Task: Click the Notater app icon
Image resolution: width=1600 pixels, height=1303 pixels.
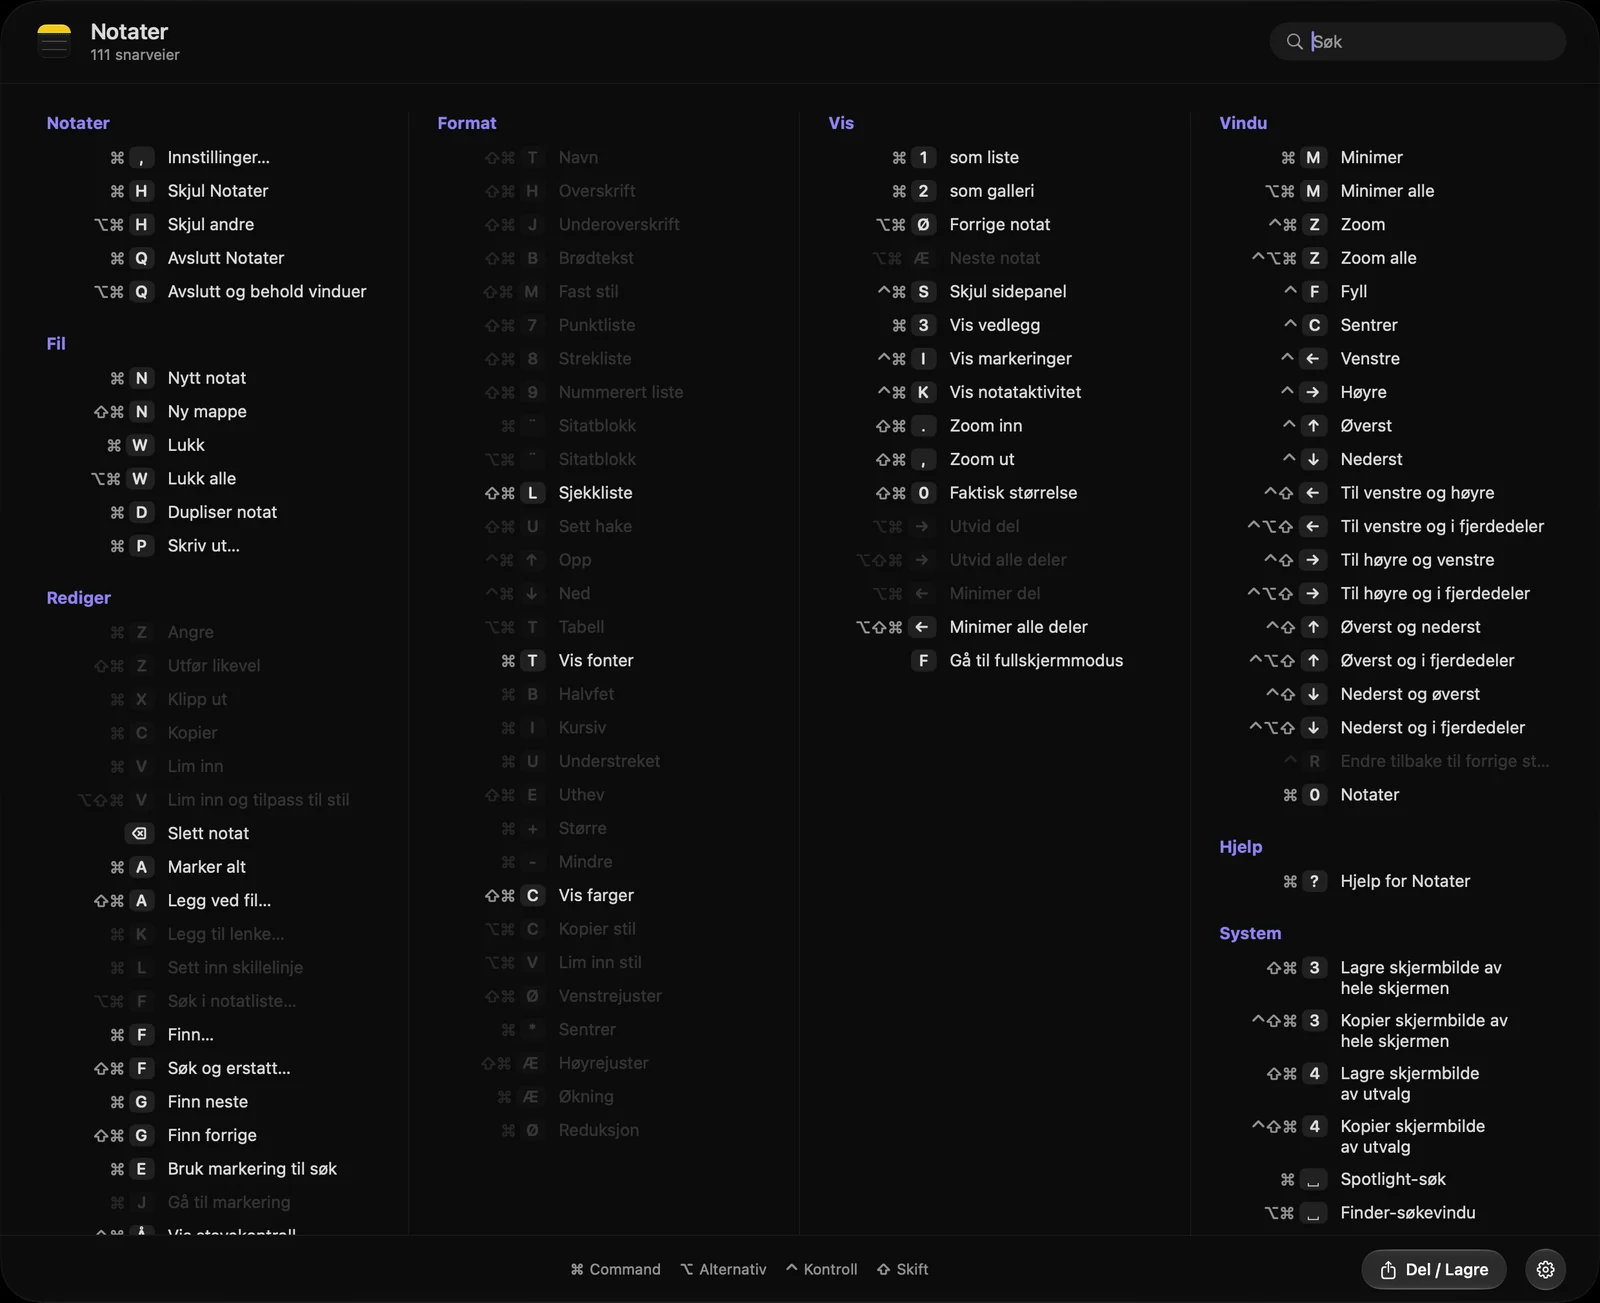Action: tap(54, 41)
